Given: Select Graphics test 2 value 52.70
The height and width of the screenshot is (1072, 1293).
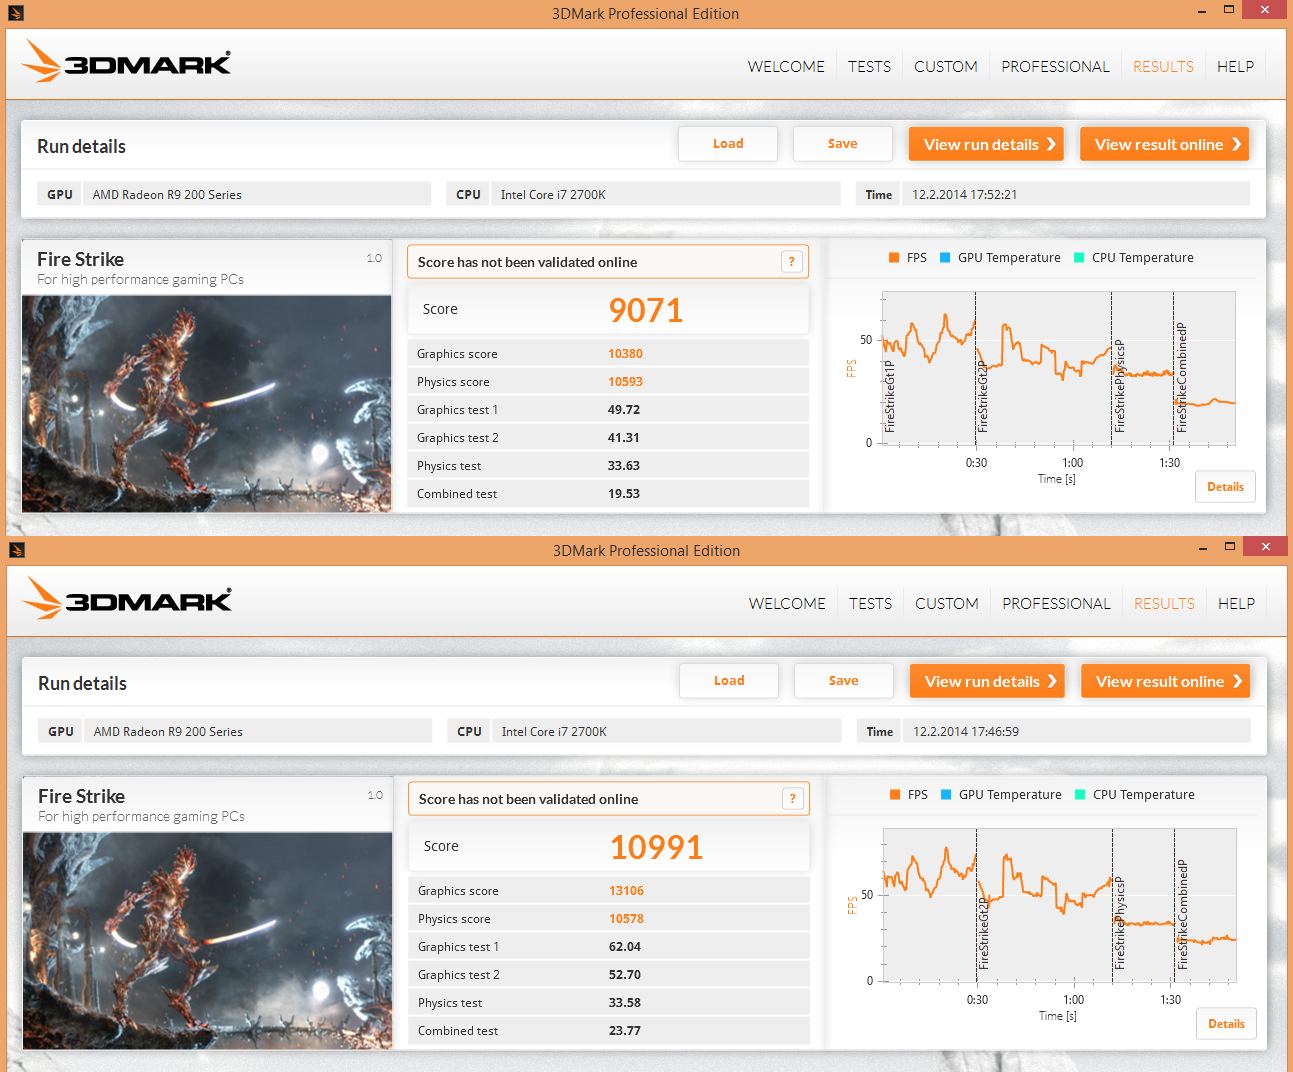Looking at the screenshot, I should tap(625, 975).
